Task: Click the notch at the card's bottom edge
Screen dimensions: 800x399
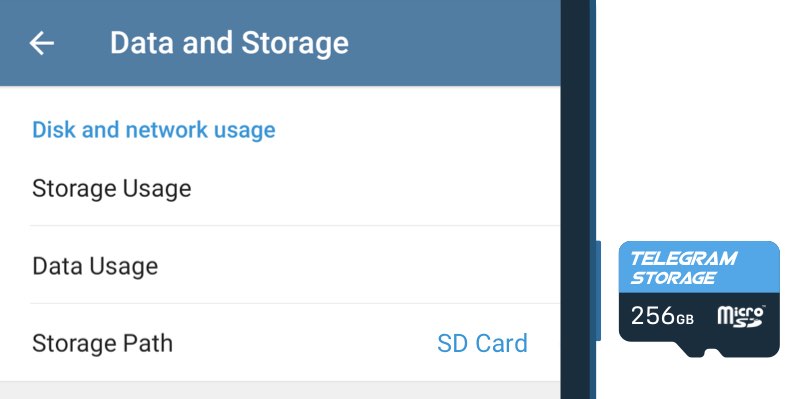Action: point(712,353)
